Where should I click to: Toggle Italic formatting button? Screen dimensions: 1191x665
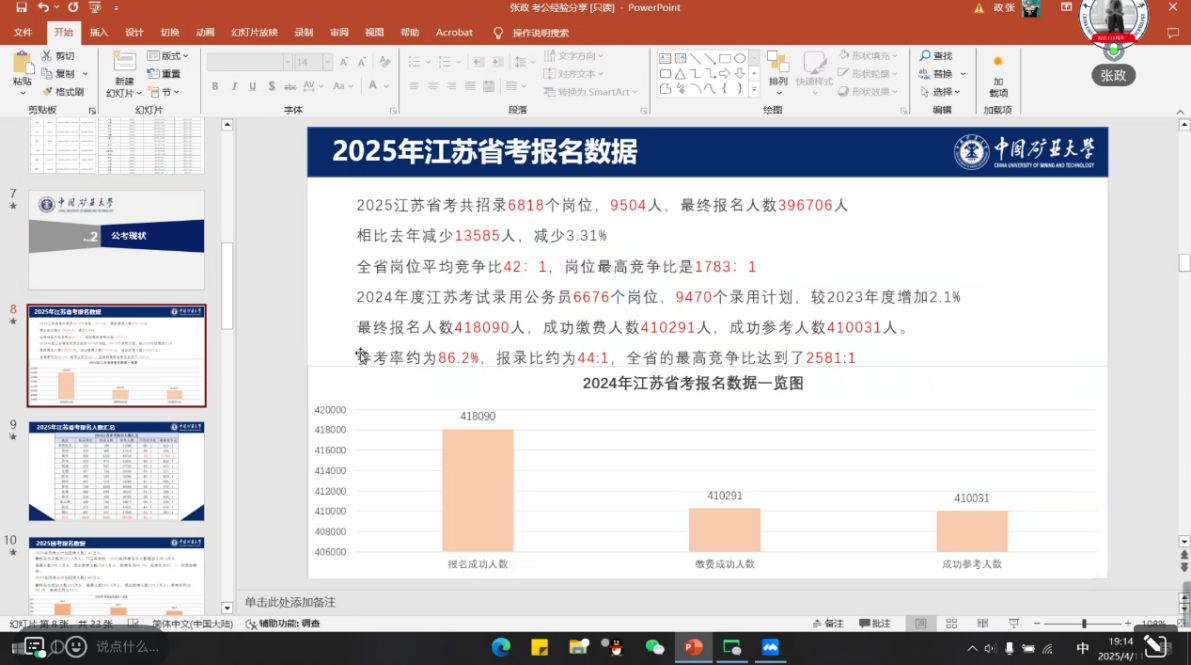coord(234,86)
